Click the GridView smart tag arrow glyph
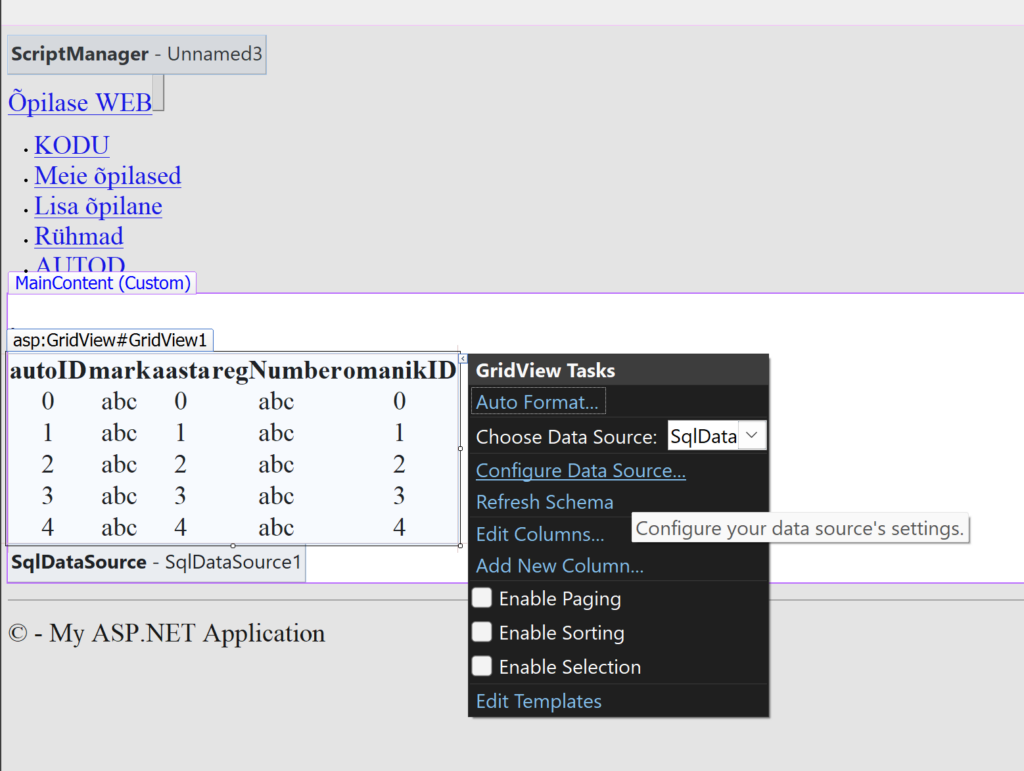 tap(462, 358)
